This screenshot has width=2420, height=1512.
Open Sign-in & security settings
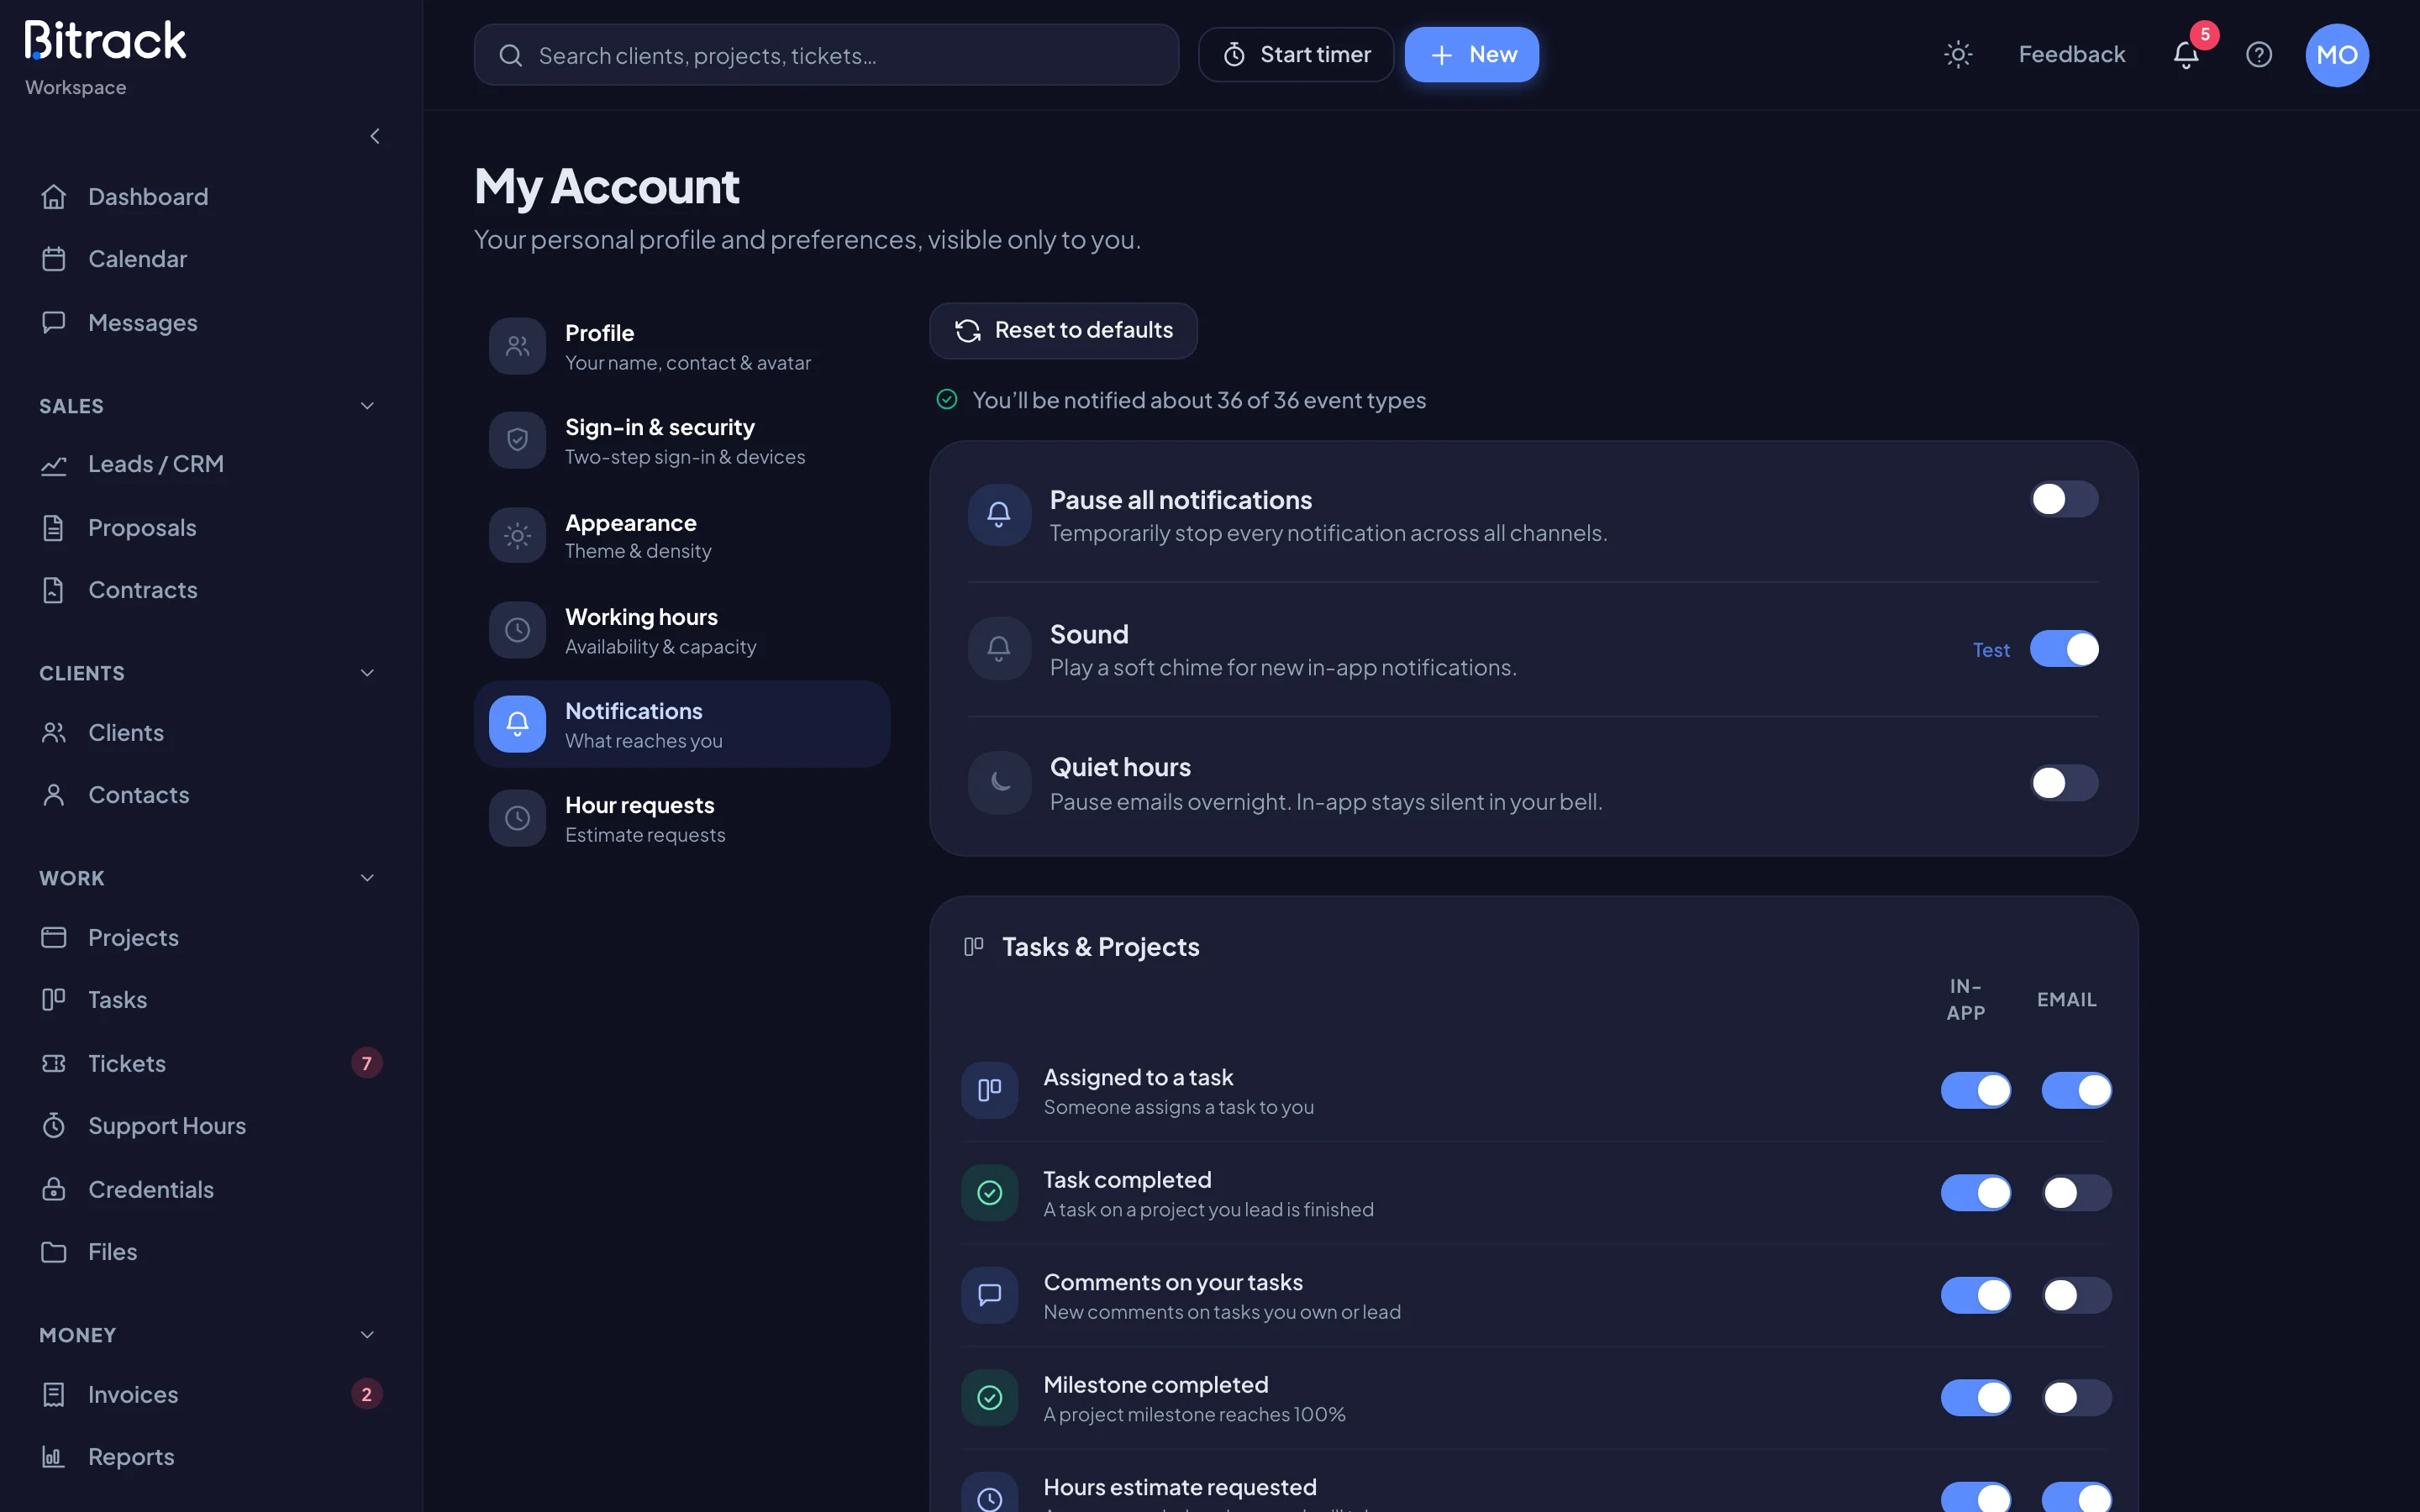(682, 441)
